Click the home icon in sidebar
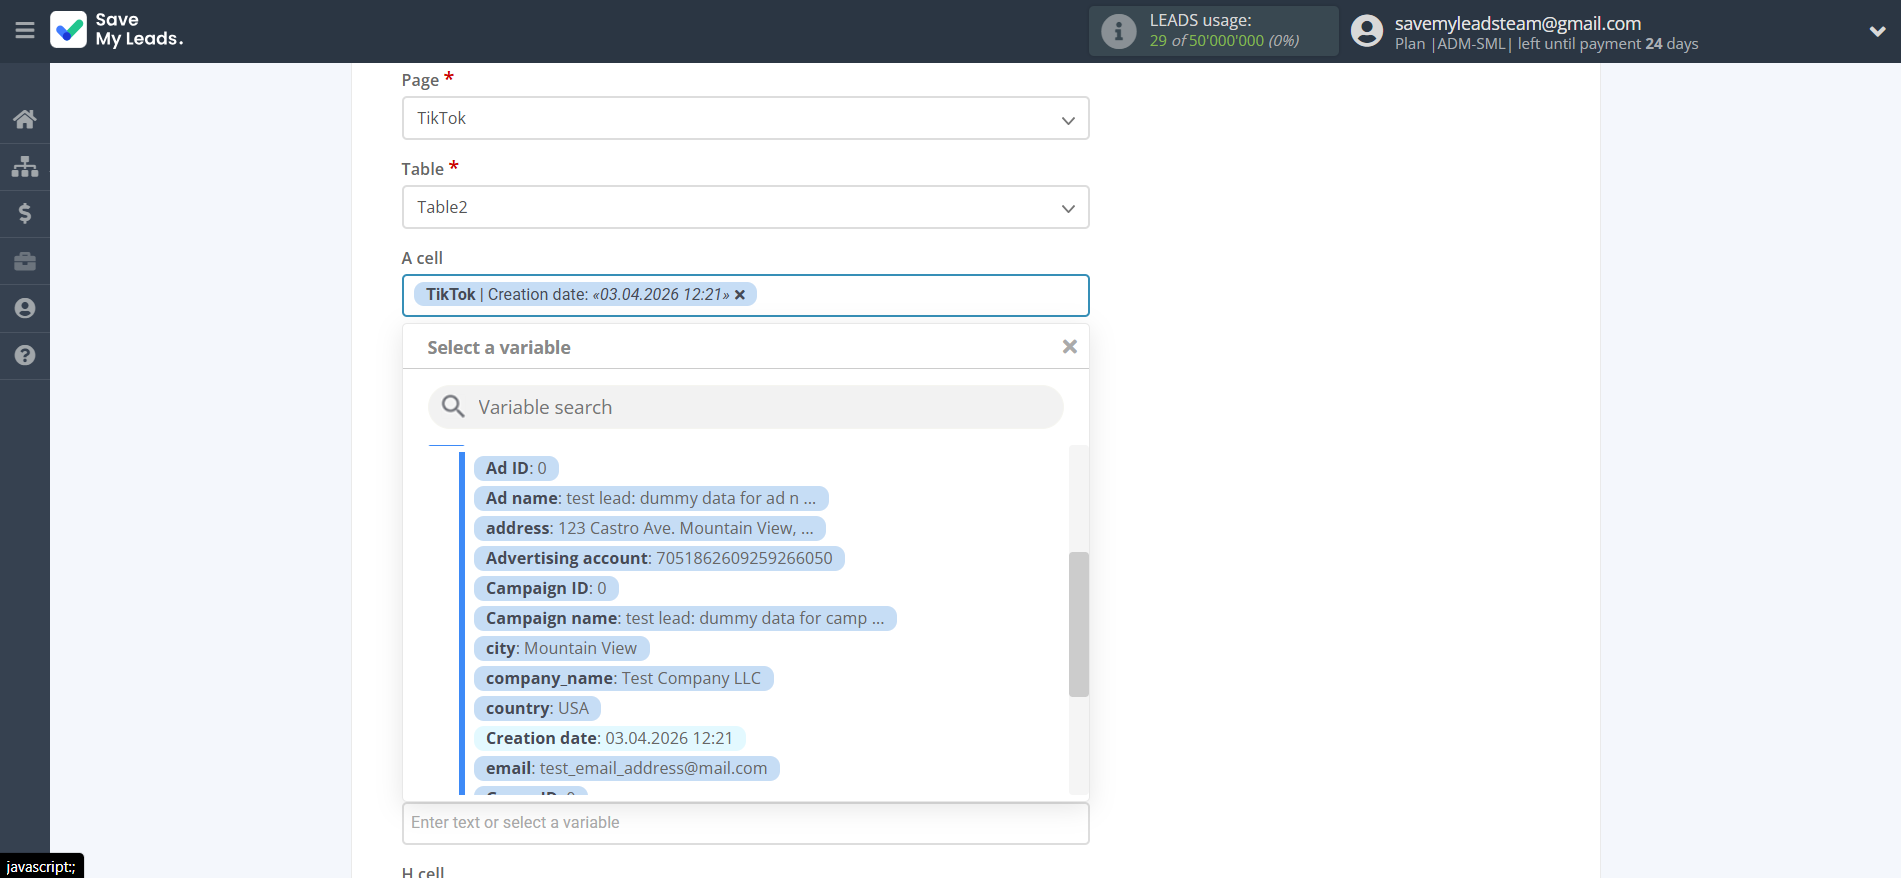1901x878 pixels. pyautogui.click(x=25, y=120)
